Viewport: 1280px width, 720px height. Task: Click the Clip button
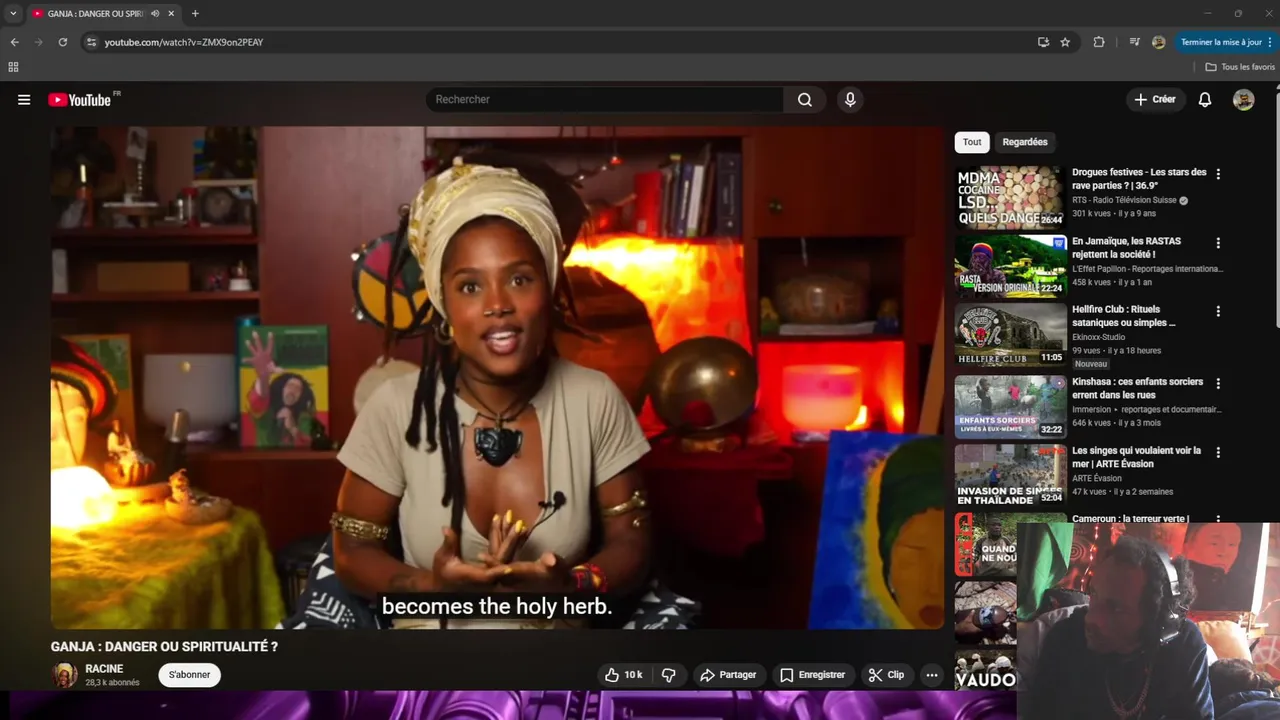[x=886, y=675]
